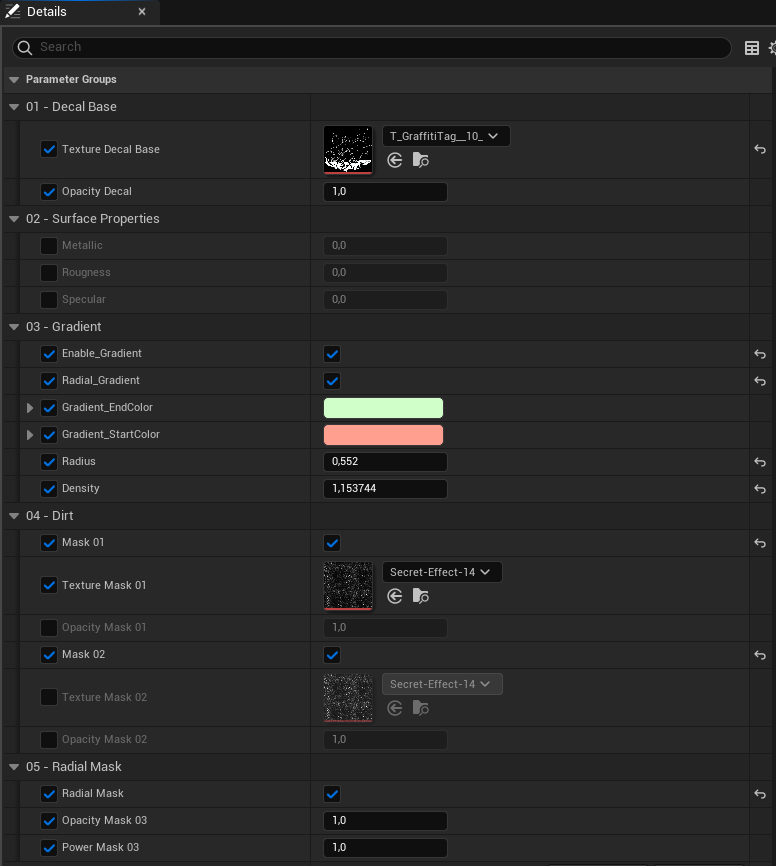Uncheck the Enable_Gradient value checkbox
Viewport: 776px width, 866px height.
pyautogui.click(x=332, y=354)
